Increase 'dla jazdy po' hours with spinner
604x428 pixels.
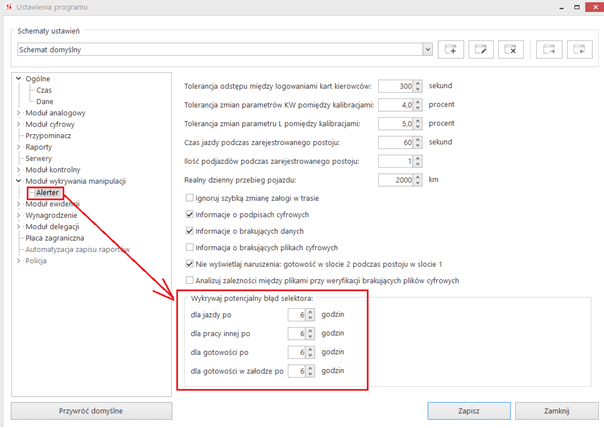point(312,311)
